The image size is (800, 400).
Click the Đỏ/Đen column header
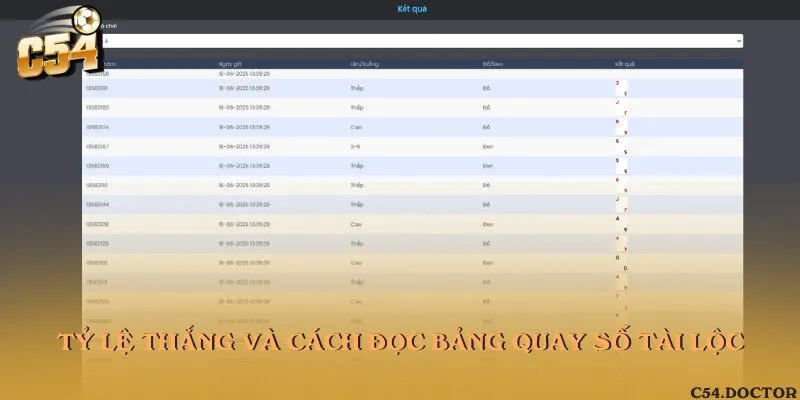(495, 63)
